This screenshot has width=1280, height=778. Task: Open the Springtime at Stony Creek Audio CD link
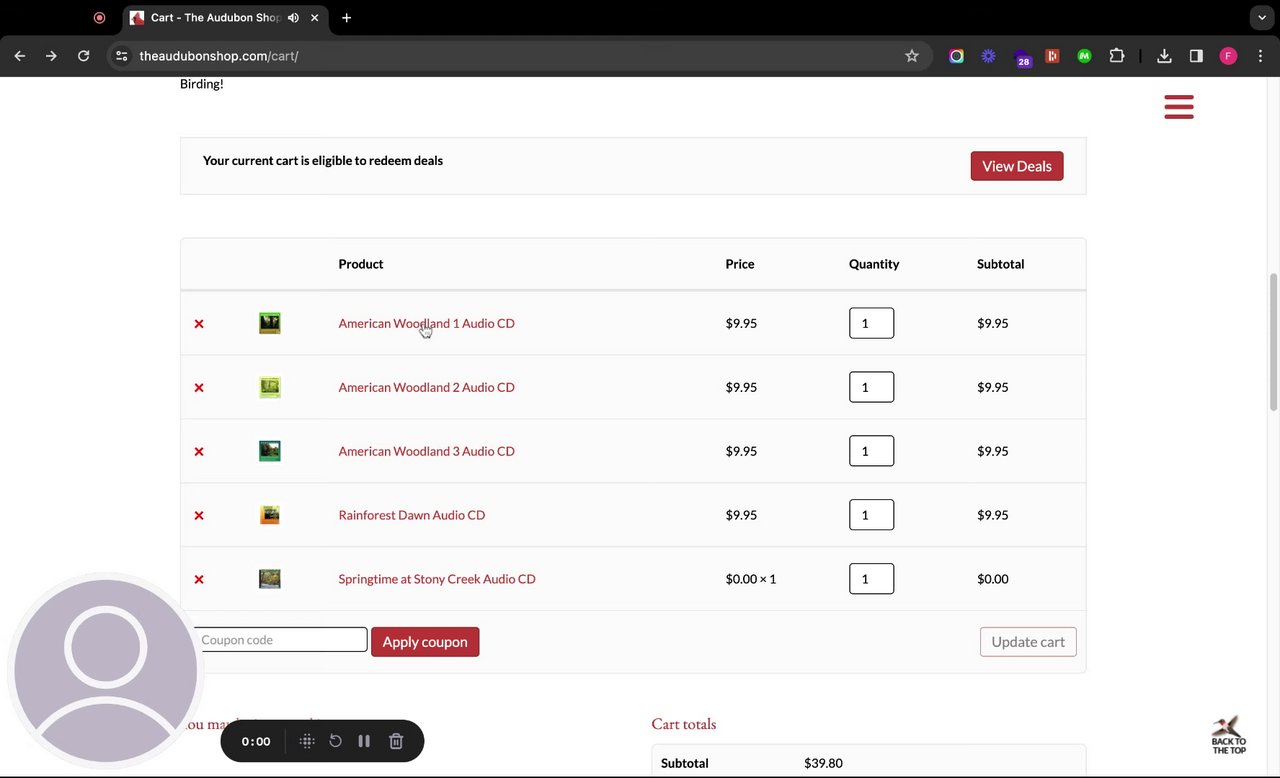click(437, 579)
